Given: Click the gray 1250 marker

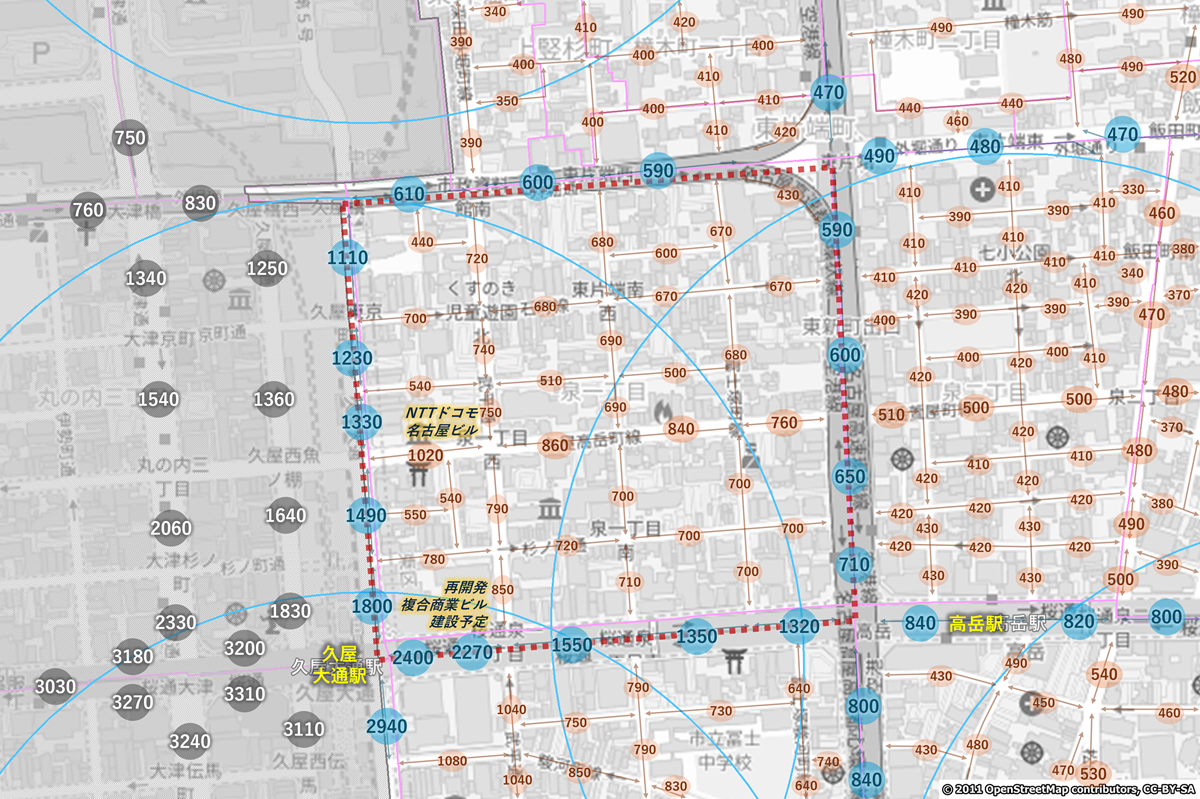Looking at the screenshot, I should coord(267,268).
